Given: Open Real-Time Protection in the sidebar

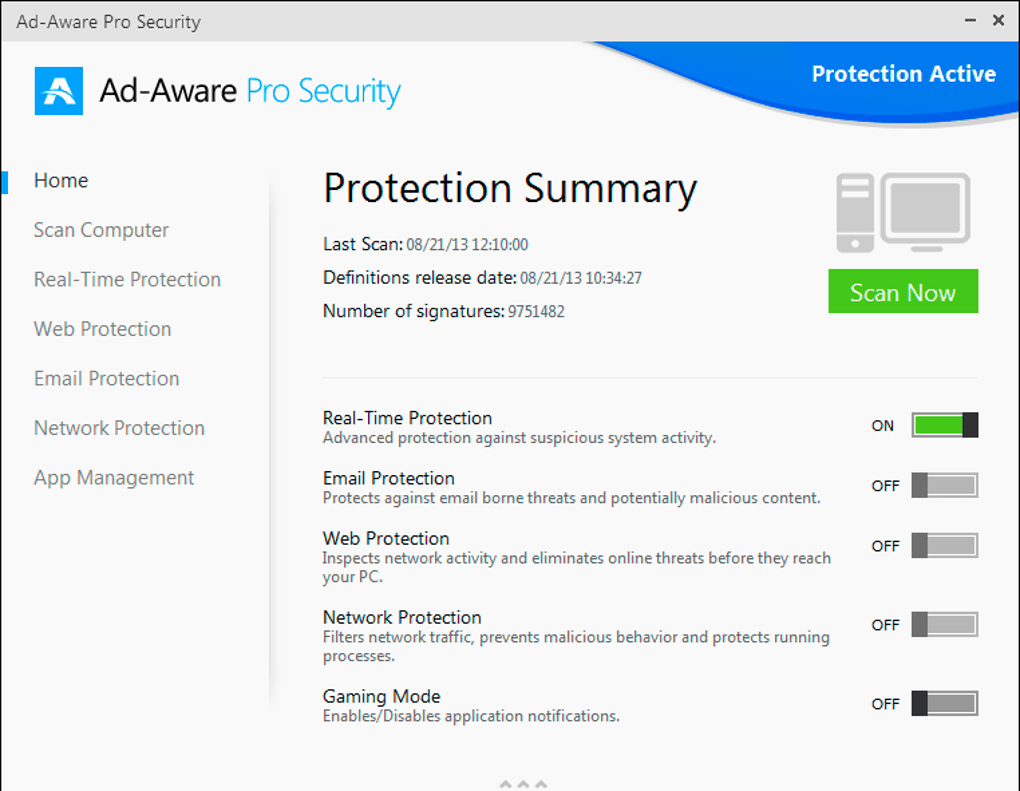Looking at the screenshot, I should pyautogui.click(x=127, y=280).
